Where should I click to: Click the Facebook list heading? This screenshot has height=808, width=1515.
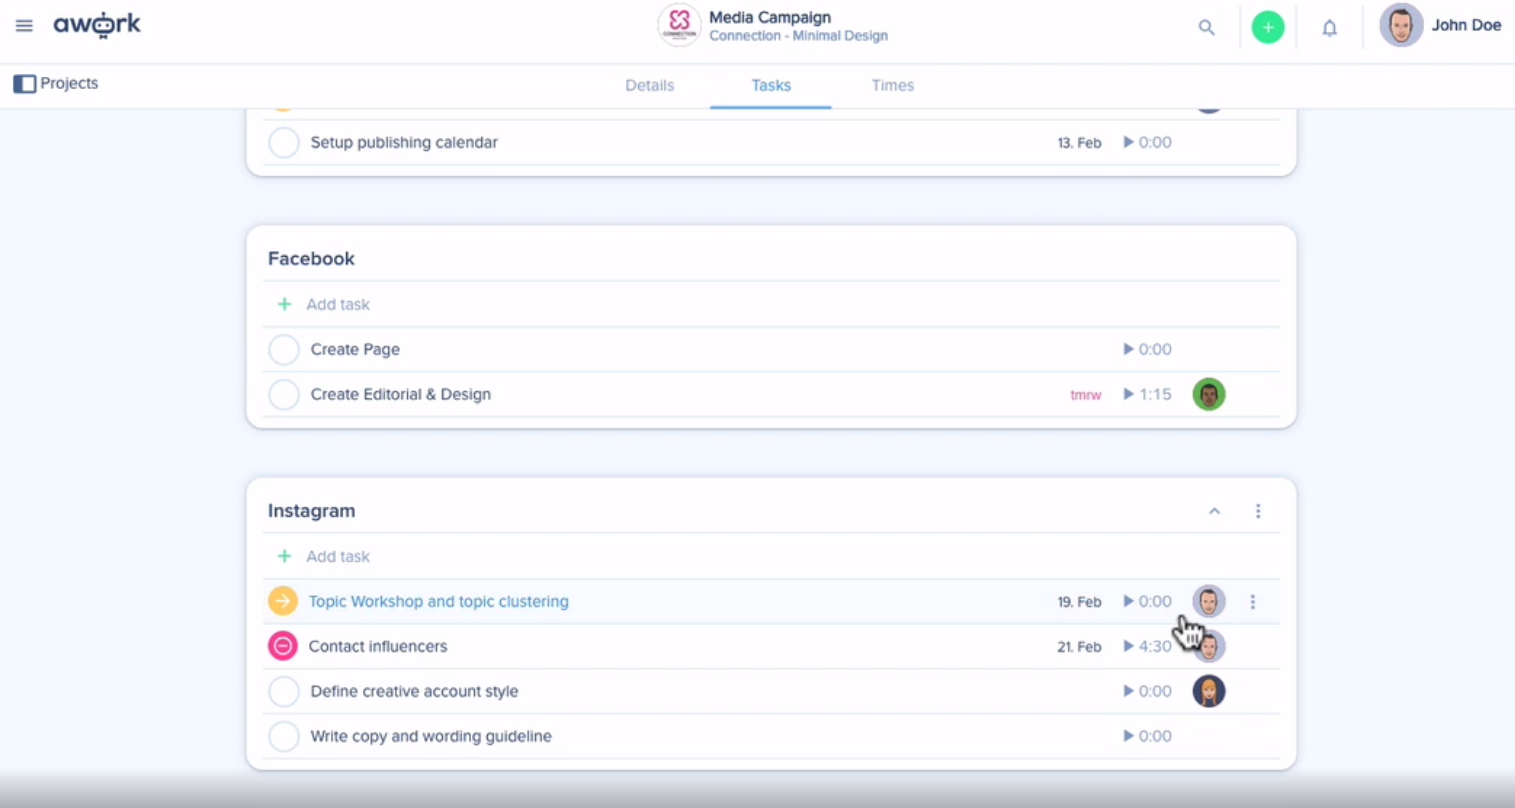click(x=311, y=258)
